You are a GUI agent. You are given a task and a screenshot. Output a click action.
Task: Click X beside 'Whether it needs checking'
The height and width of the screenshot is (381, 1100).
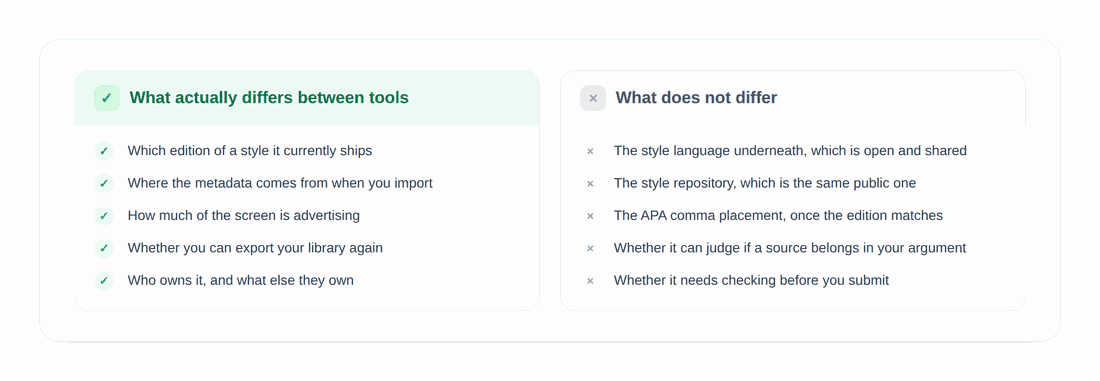pos(590,281)
